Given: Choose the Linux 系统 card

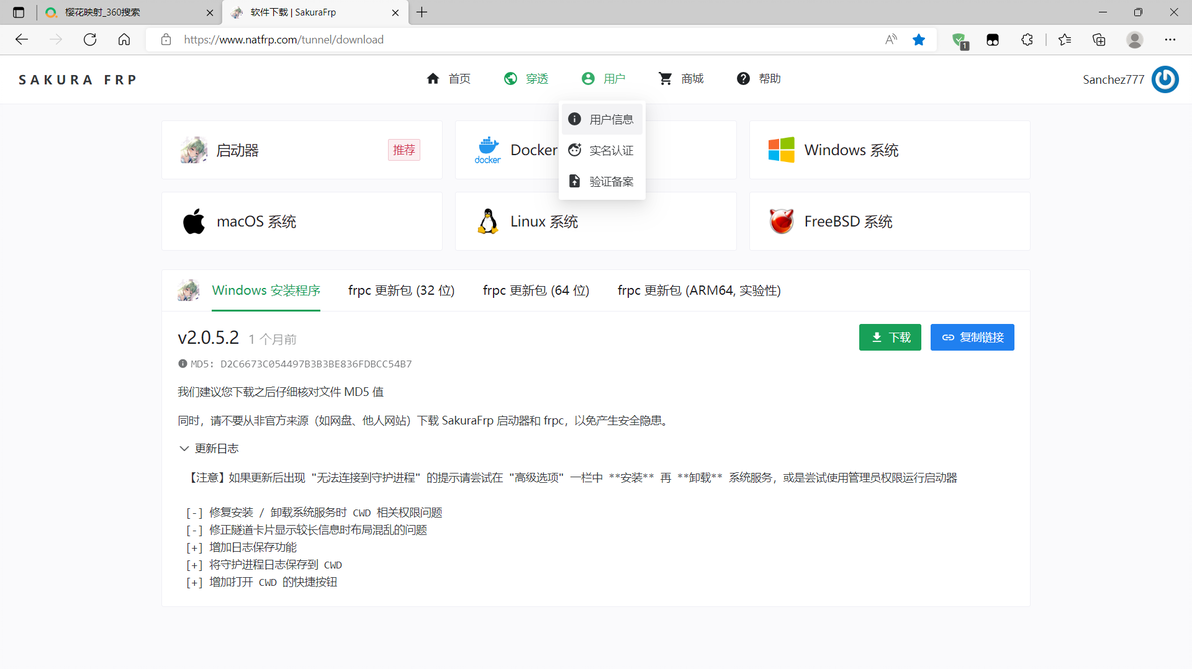Looking at the screenshot, I should pyautogui.click(x=595, y=221).
